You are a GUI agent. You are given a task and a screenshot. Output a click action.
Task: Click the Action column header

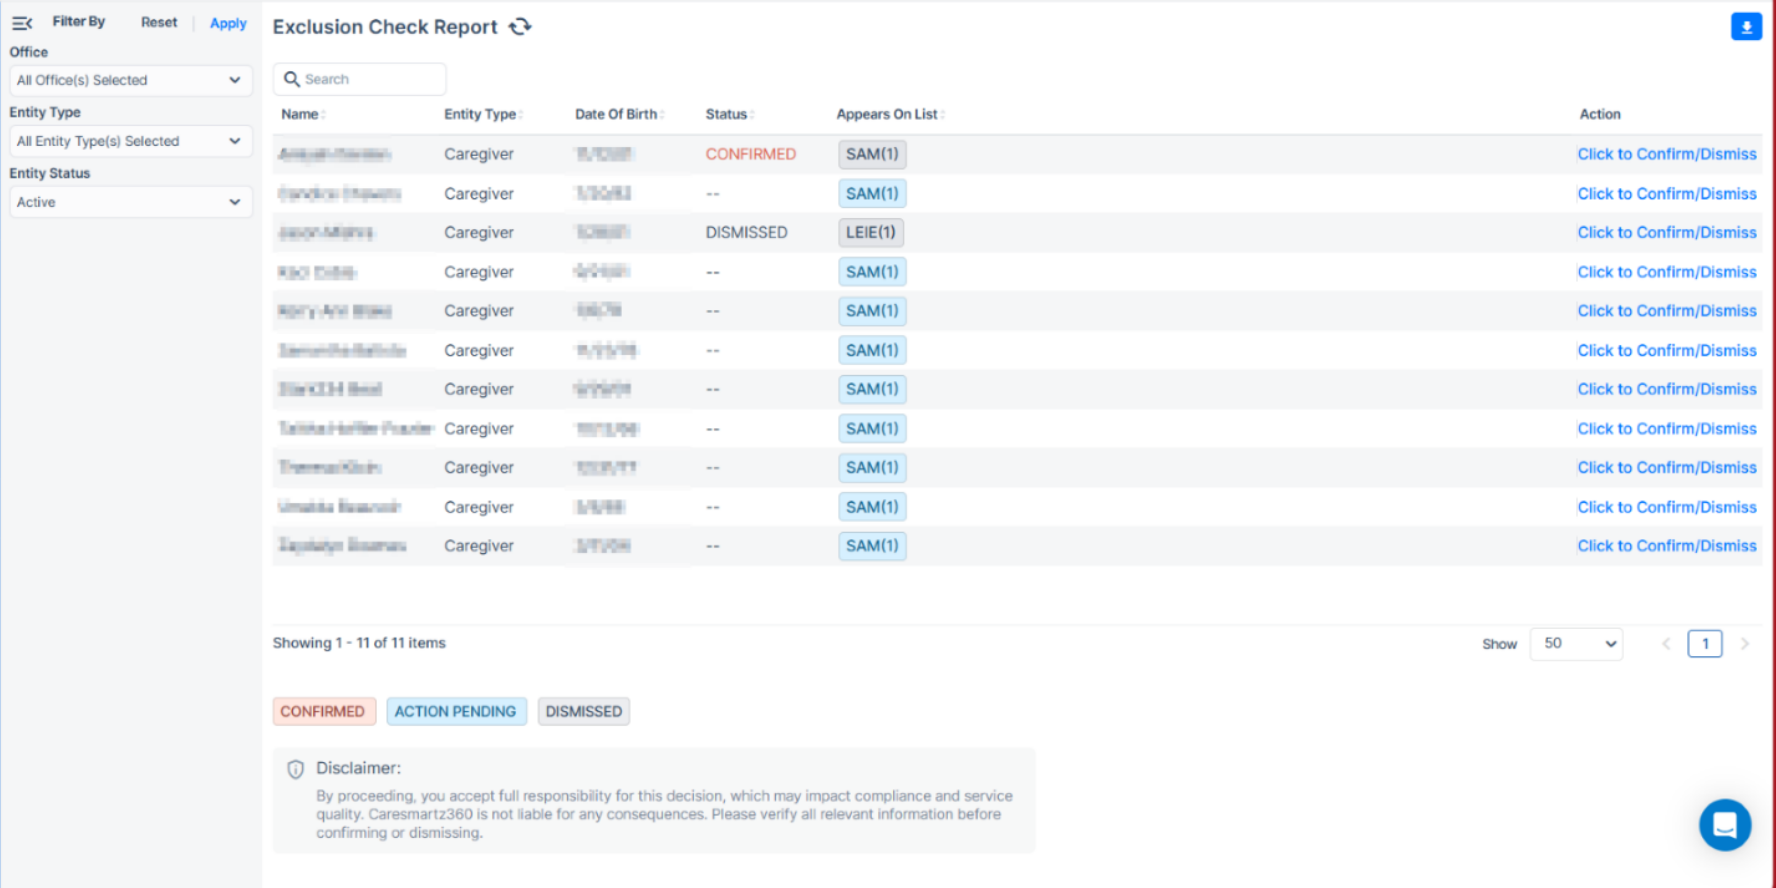pos(1600,114)
